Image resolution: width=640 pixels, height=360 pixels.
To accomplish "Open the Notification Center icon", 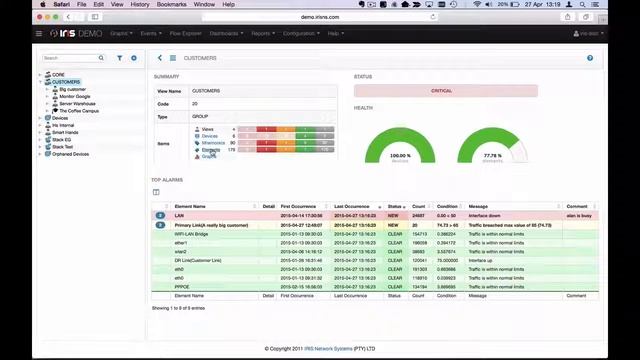I will tap(596, 4).
